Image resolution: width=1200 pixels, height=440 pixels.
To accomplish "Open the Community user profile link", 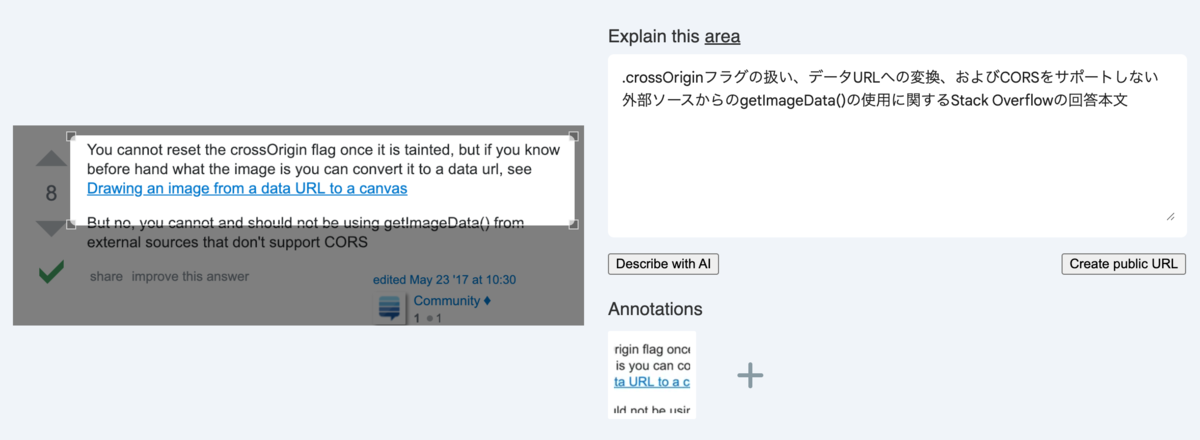I will (x=447, y=301).
